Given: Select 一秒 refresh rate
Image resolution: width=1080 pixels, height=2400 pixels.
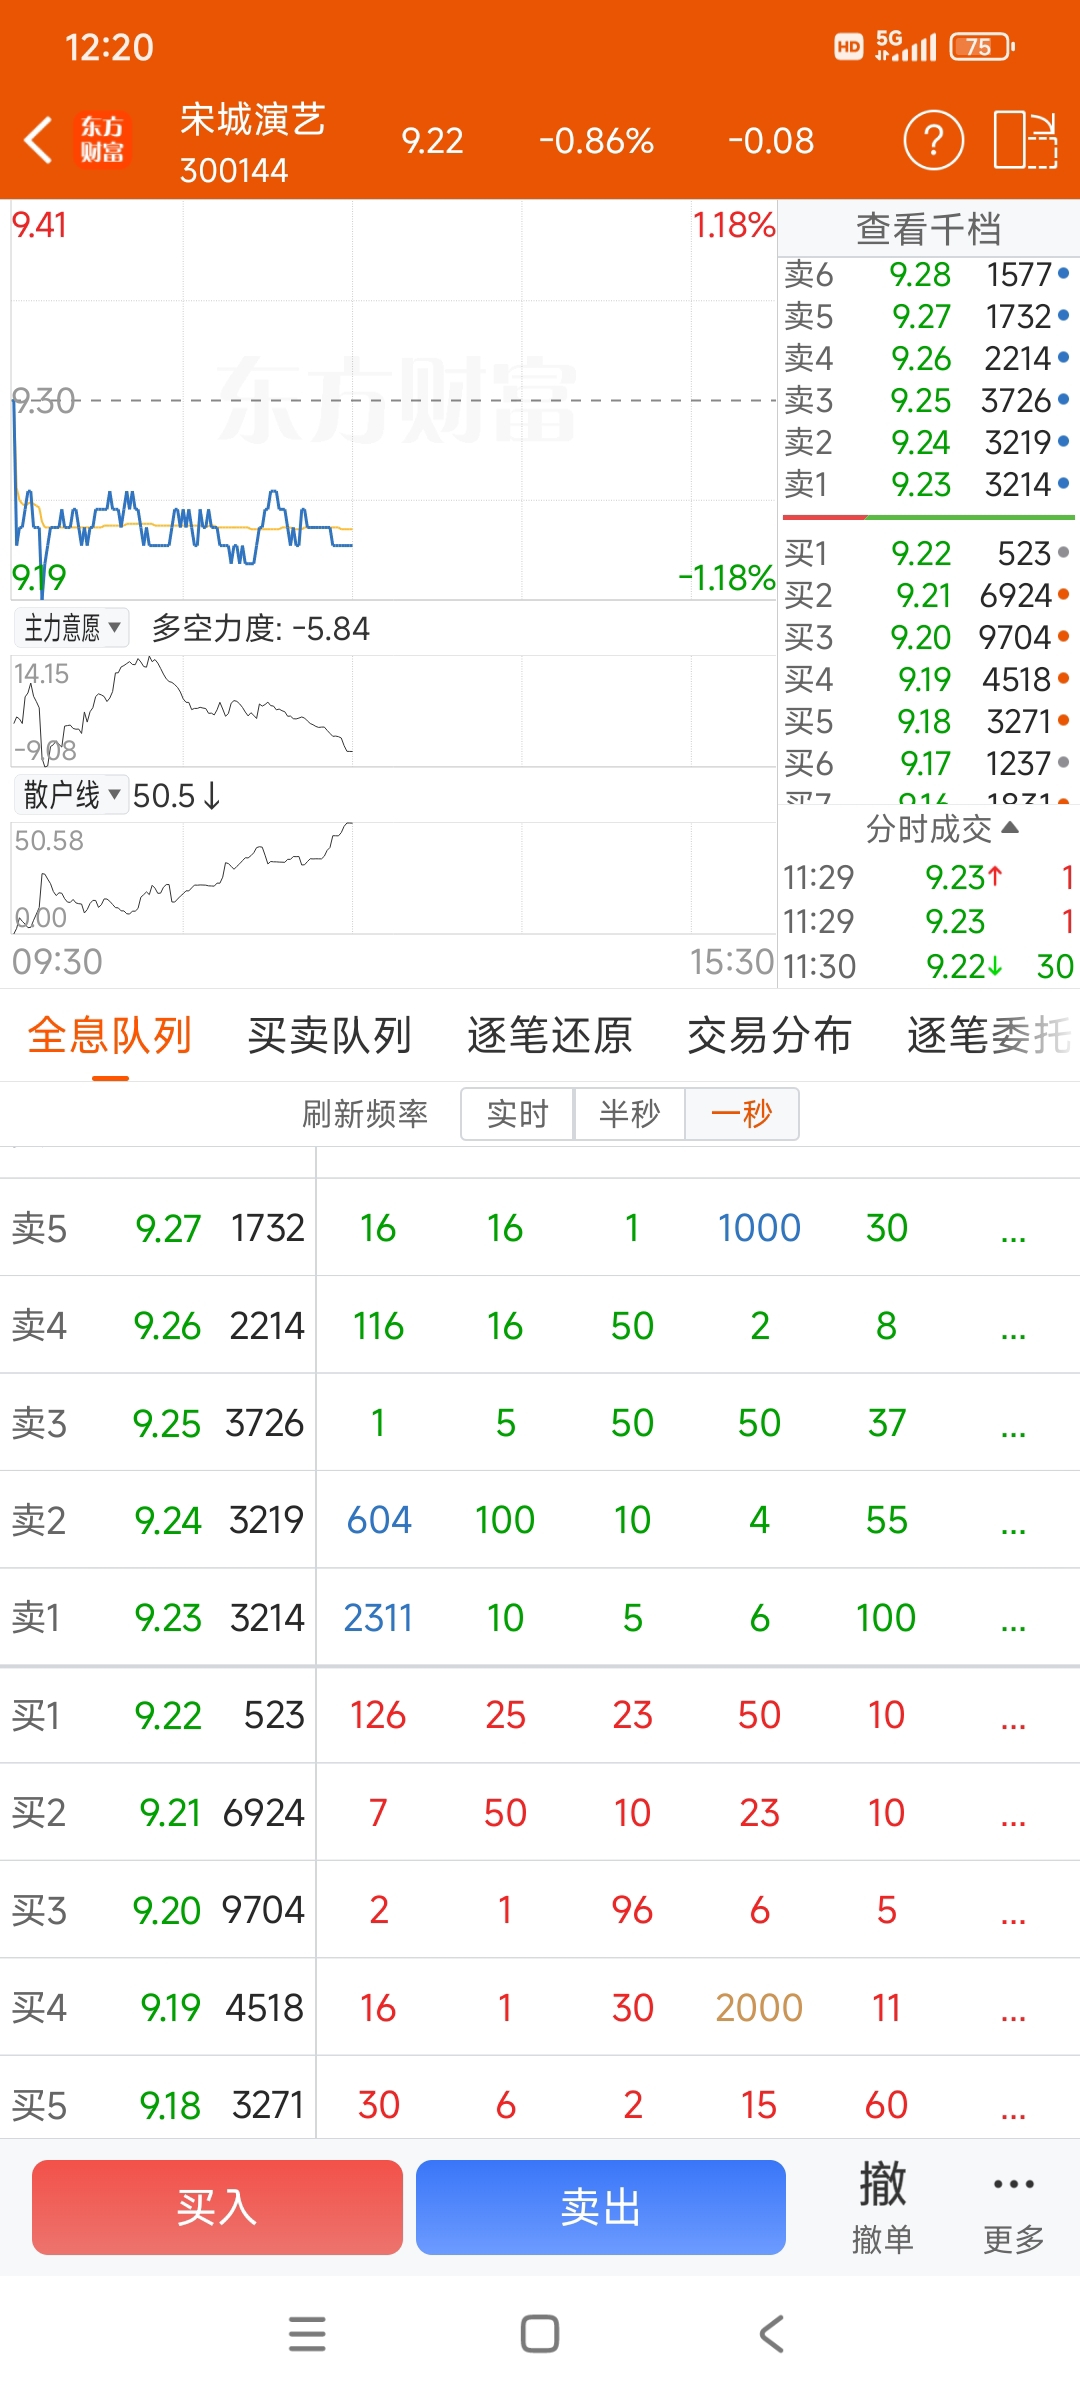Looking at the screenshot, I should [741, 1113].
